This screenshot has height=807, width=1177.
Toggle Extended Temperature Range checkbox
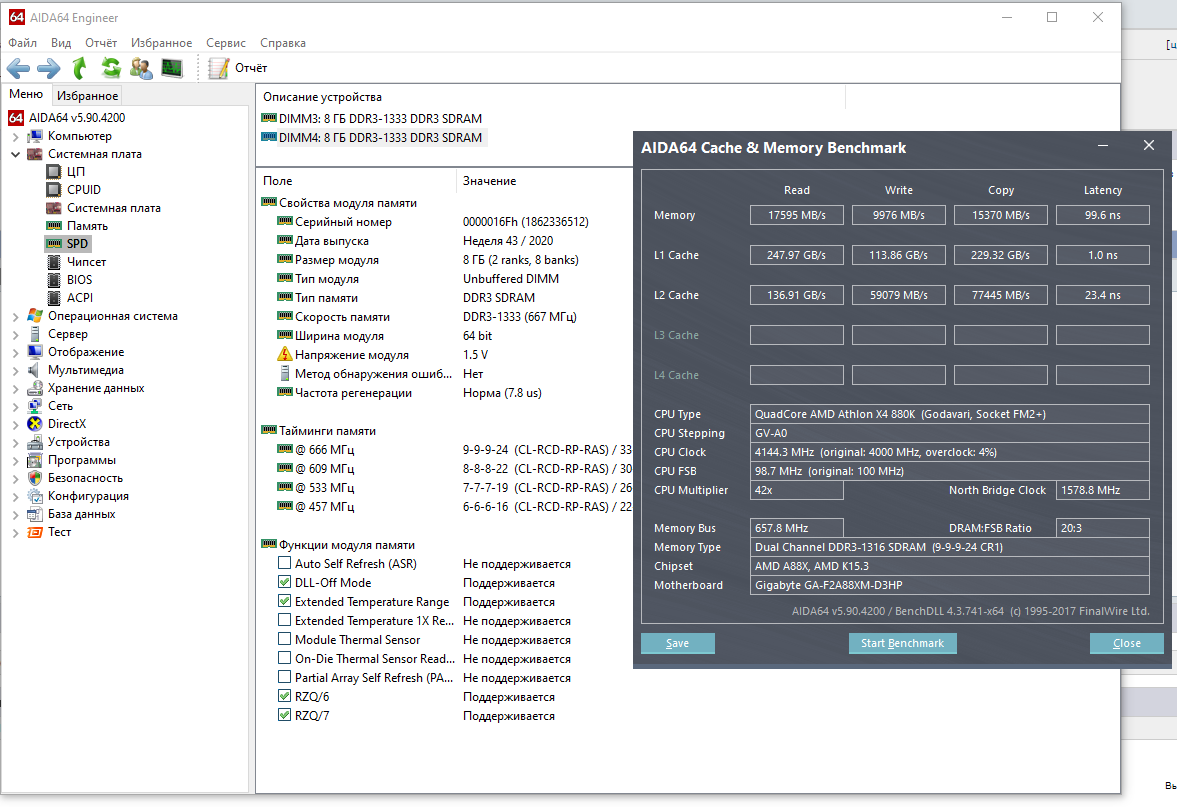click(x=284, y=601)
